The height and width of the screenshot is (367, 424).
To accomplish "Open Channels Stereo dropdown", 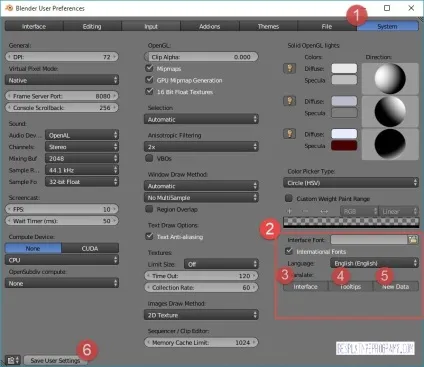I will [x=82, y=147].
